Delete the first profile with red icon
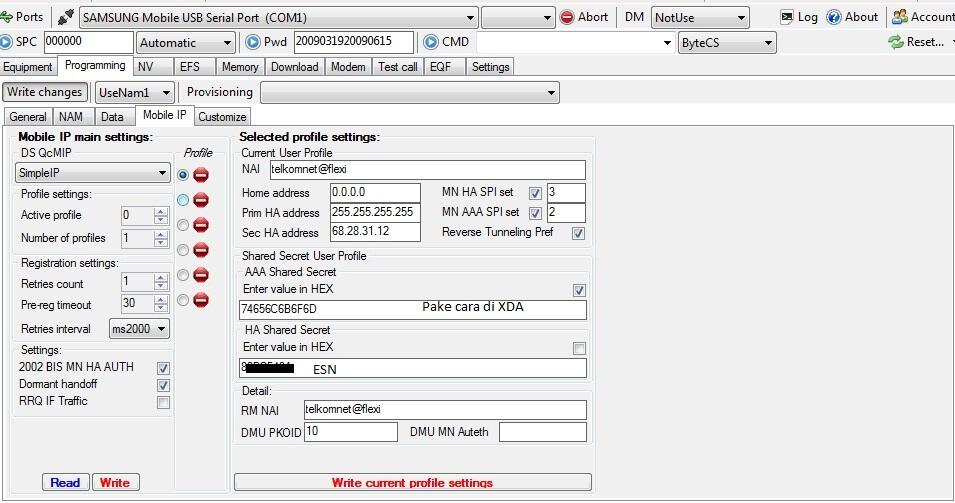The width and height of the screenshot is (955, 503). (x=201, y=175)
